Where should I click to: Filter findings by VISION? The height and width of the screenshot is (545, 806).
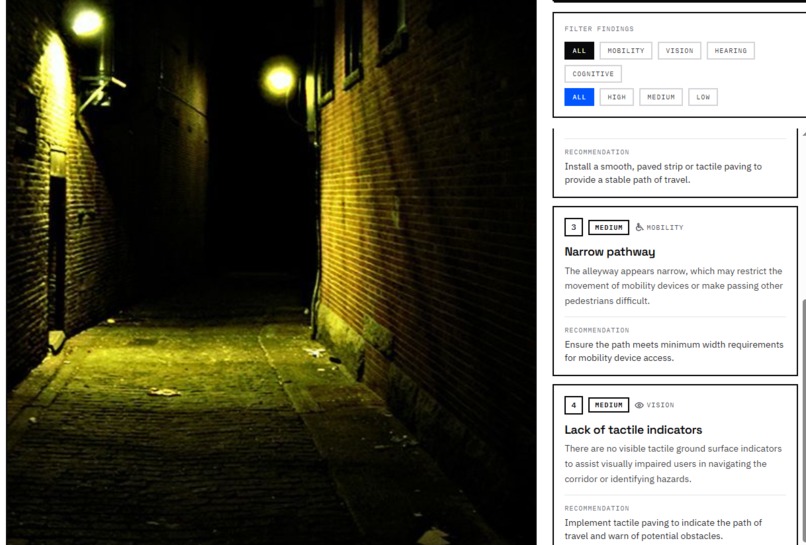(x=679, y=50)
